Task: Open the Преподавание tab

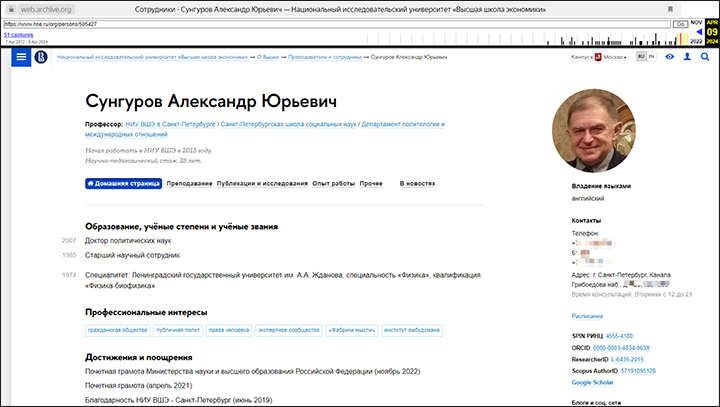Action: click(189, 184)
